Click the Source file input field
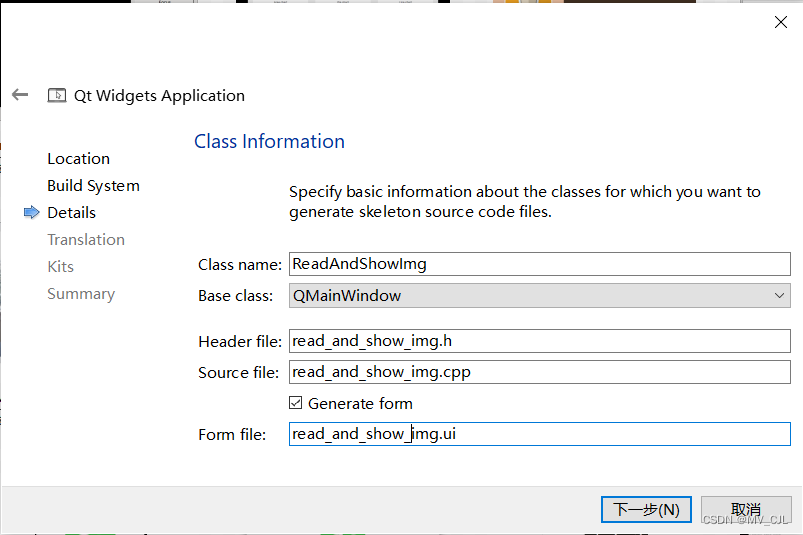The image size is (803, 535). coord(540,372)
